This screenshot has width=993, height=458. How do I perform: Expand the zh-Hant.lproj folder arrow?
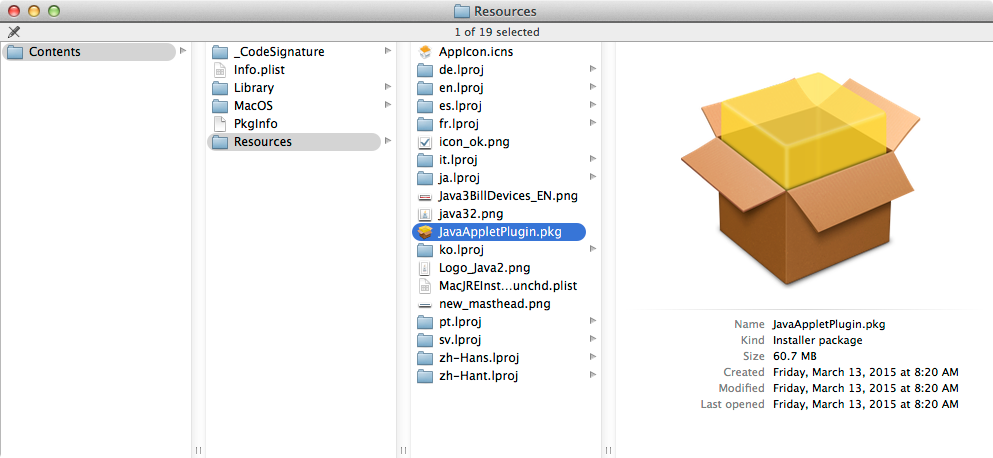coord(593,374)
